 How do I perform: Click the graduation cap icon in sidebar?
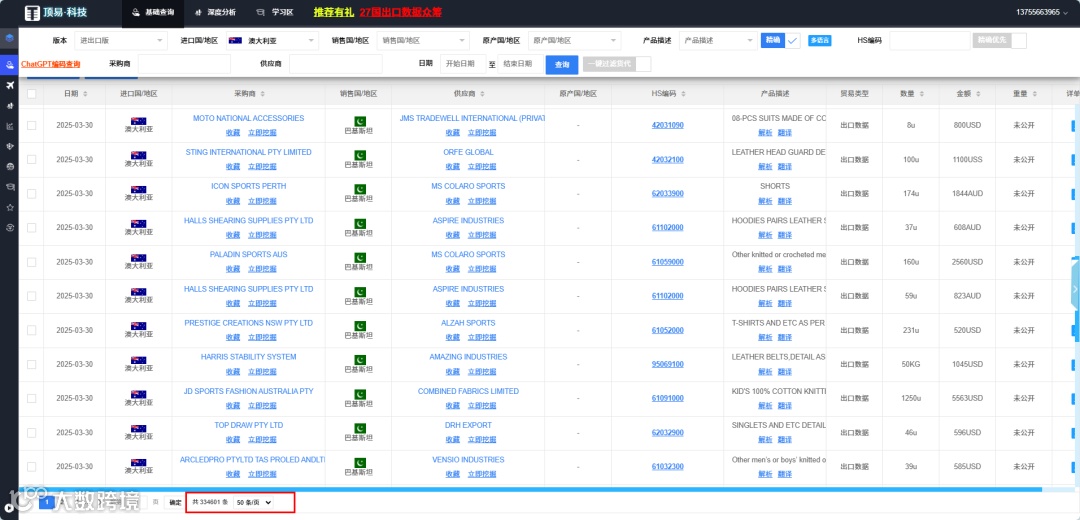click(x=9, y=187)
